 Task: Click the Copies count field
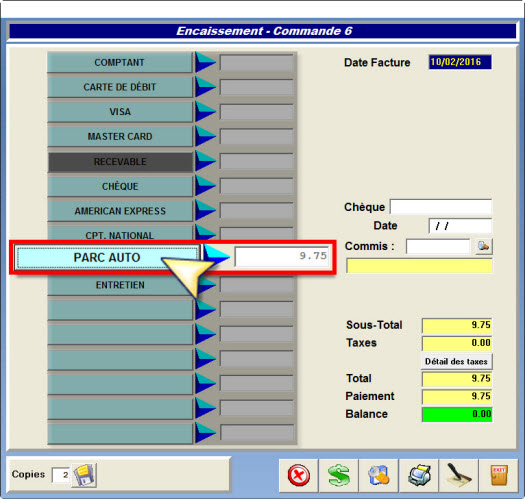coord(61,475)
